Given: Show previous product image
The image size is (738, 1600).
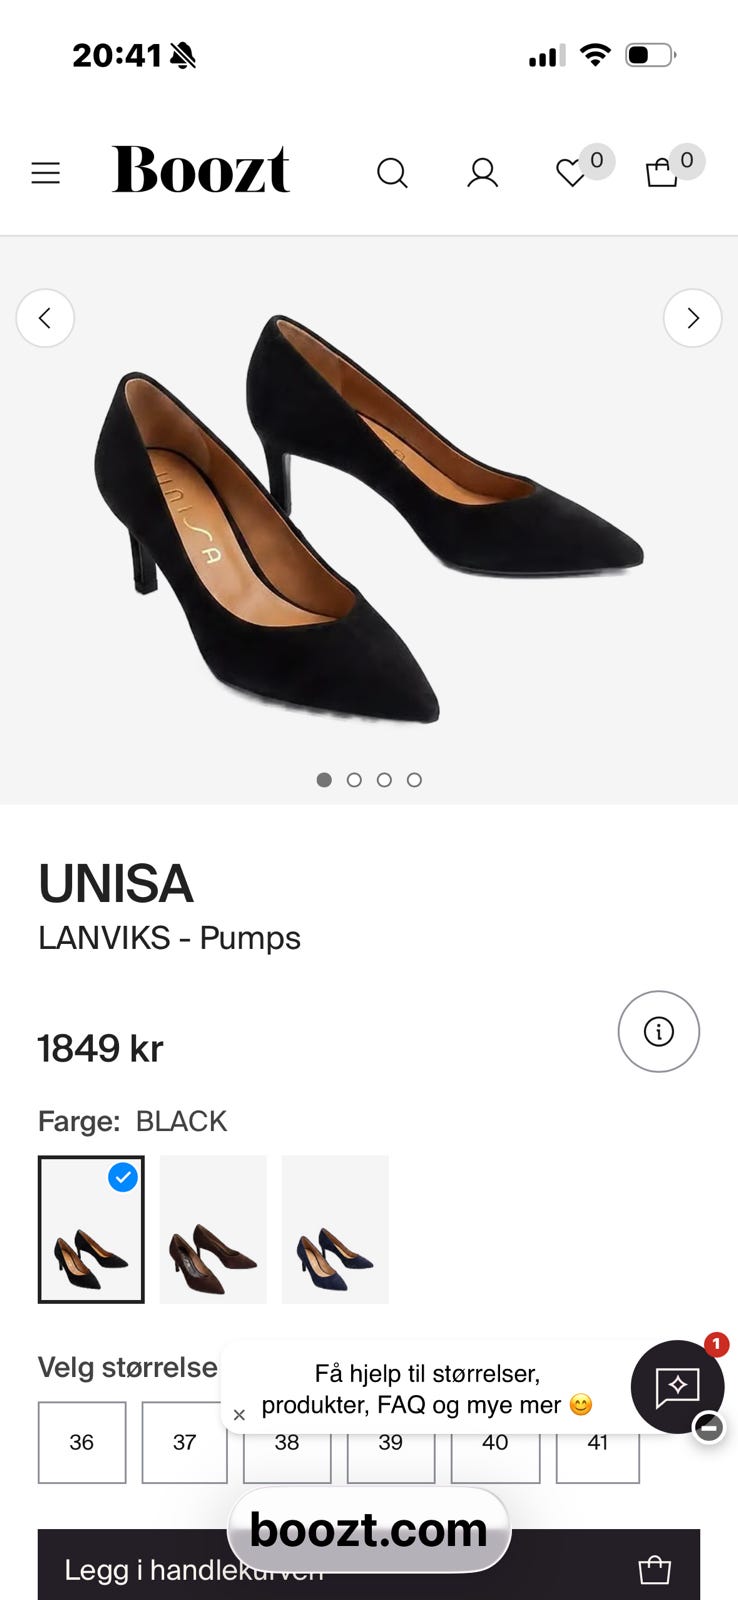Looking at the screenshot, I should (x=45, y=318).
